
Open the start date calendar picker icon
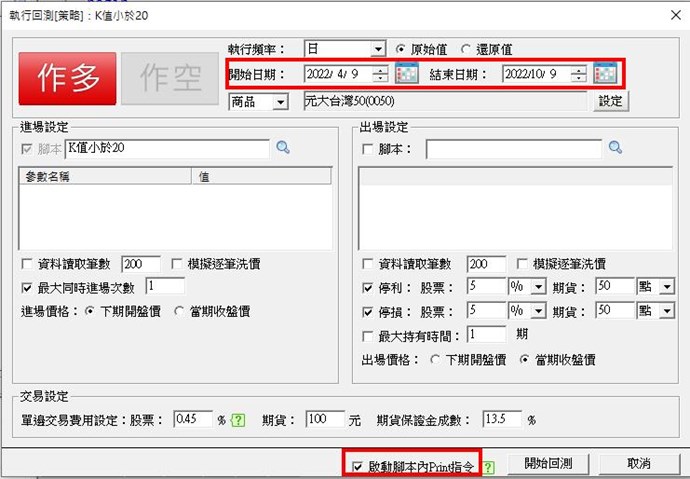pyautogui.click(x=407, y=74)
